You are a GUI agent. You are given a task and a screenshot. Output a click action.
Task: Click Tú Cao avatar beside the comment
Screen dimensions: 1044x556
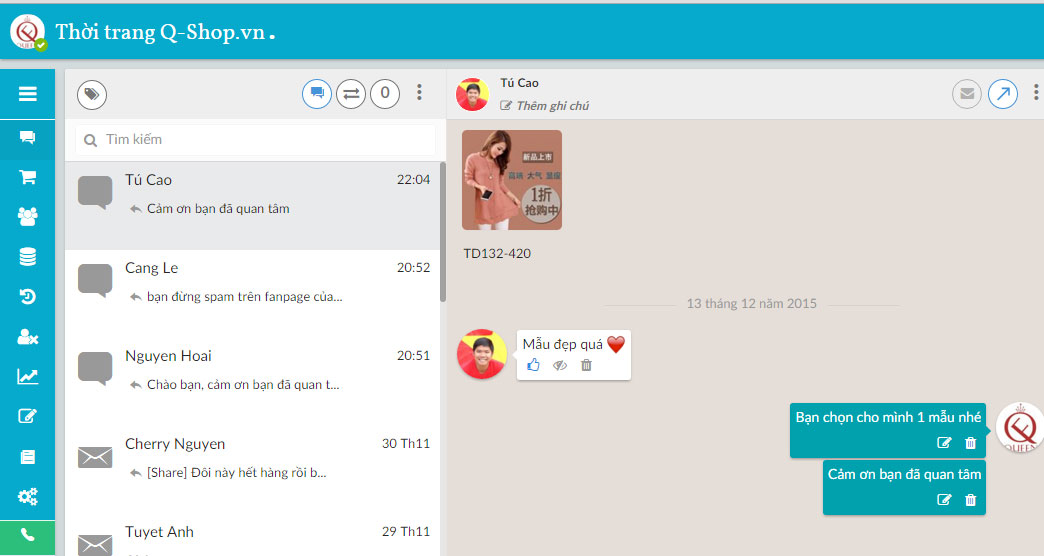482,354
